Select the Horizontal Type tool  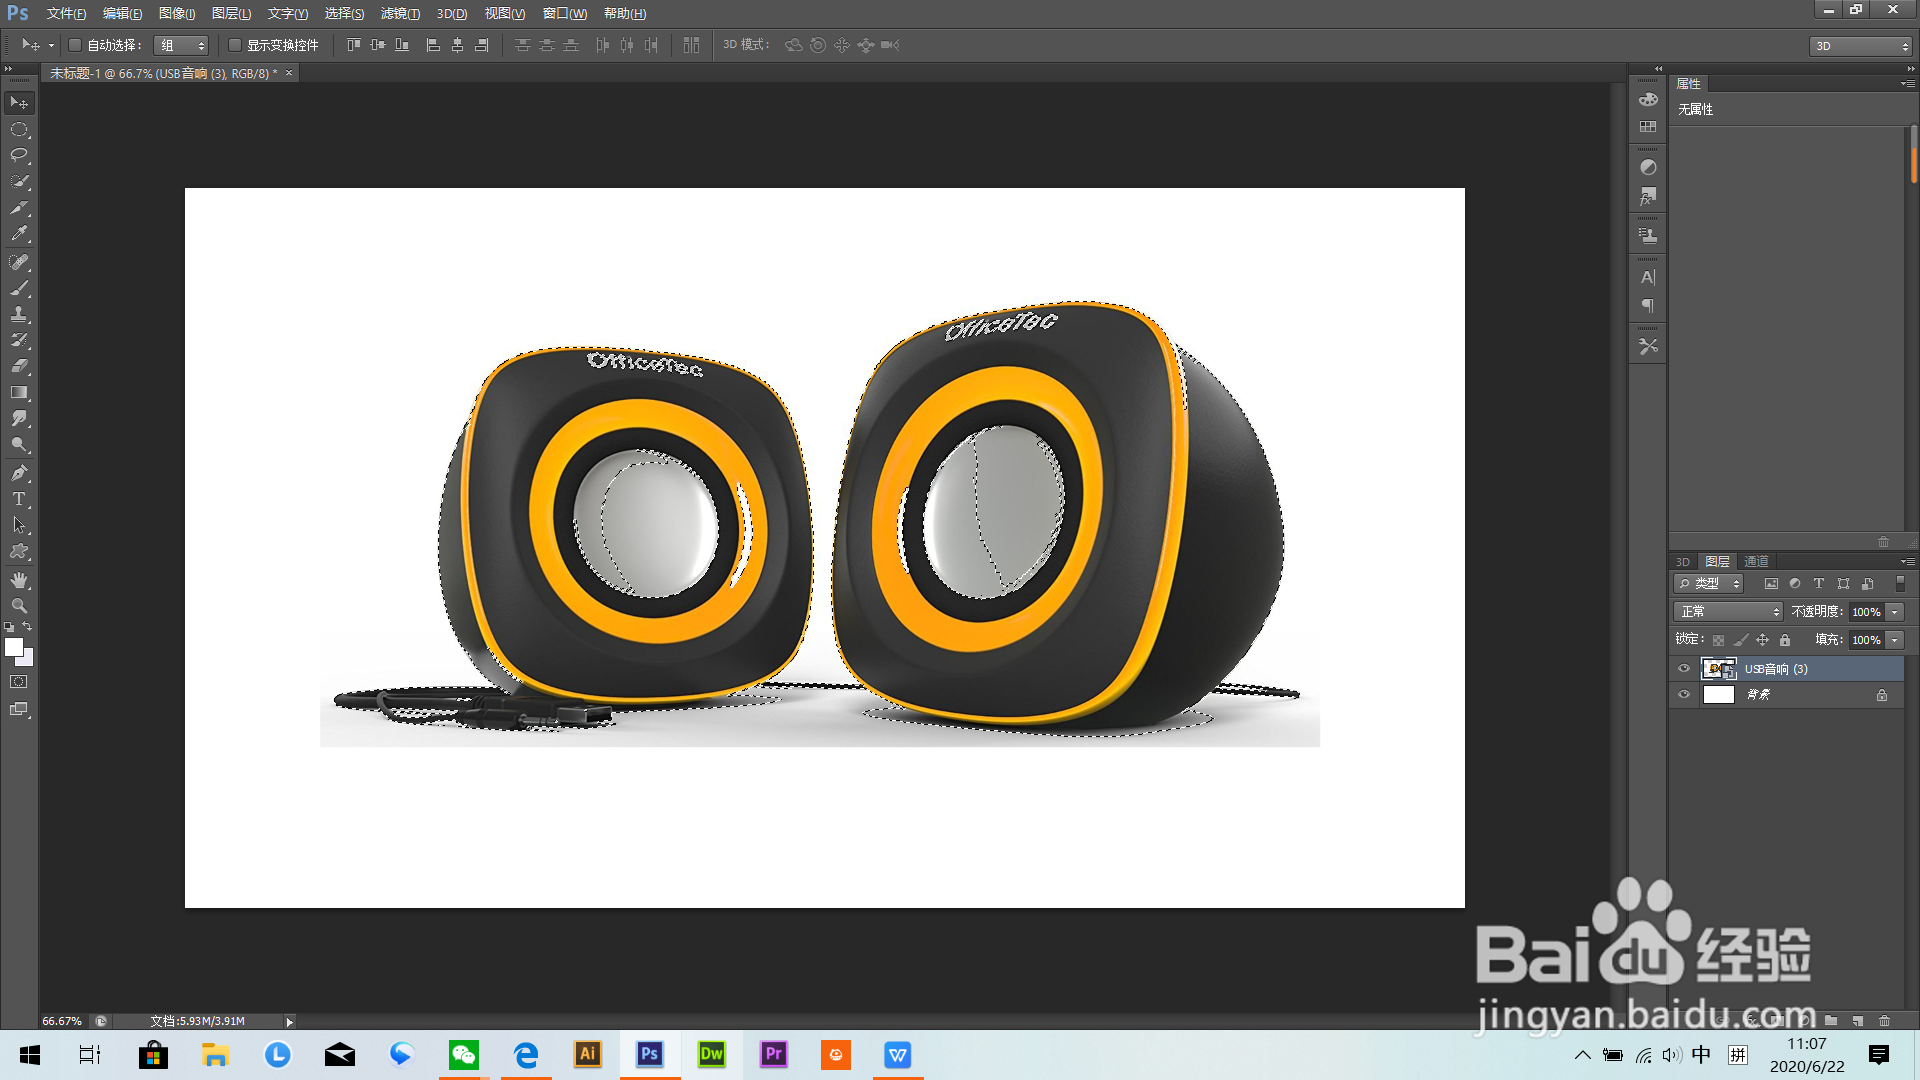coord(19,499)
